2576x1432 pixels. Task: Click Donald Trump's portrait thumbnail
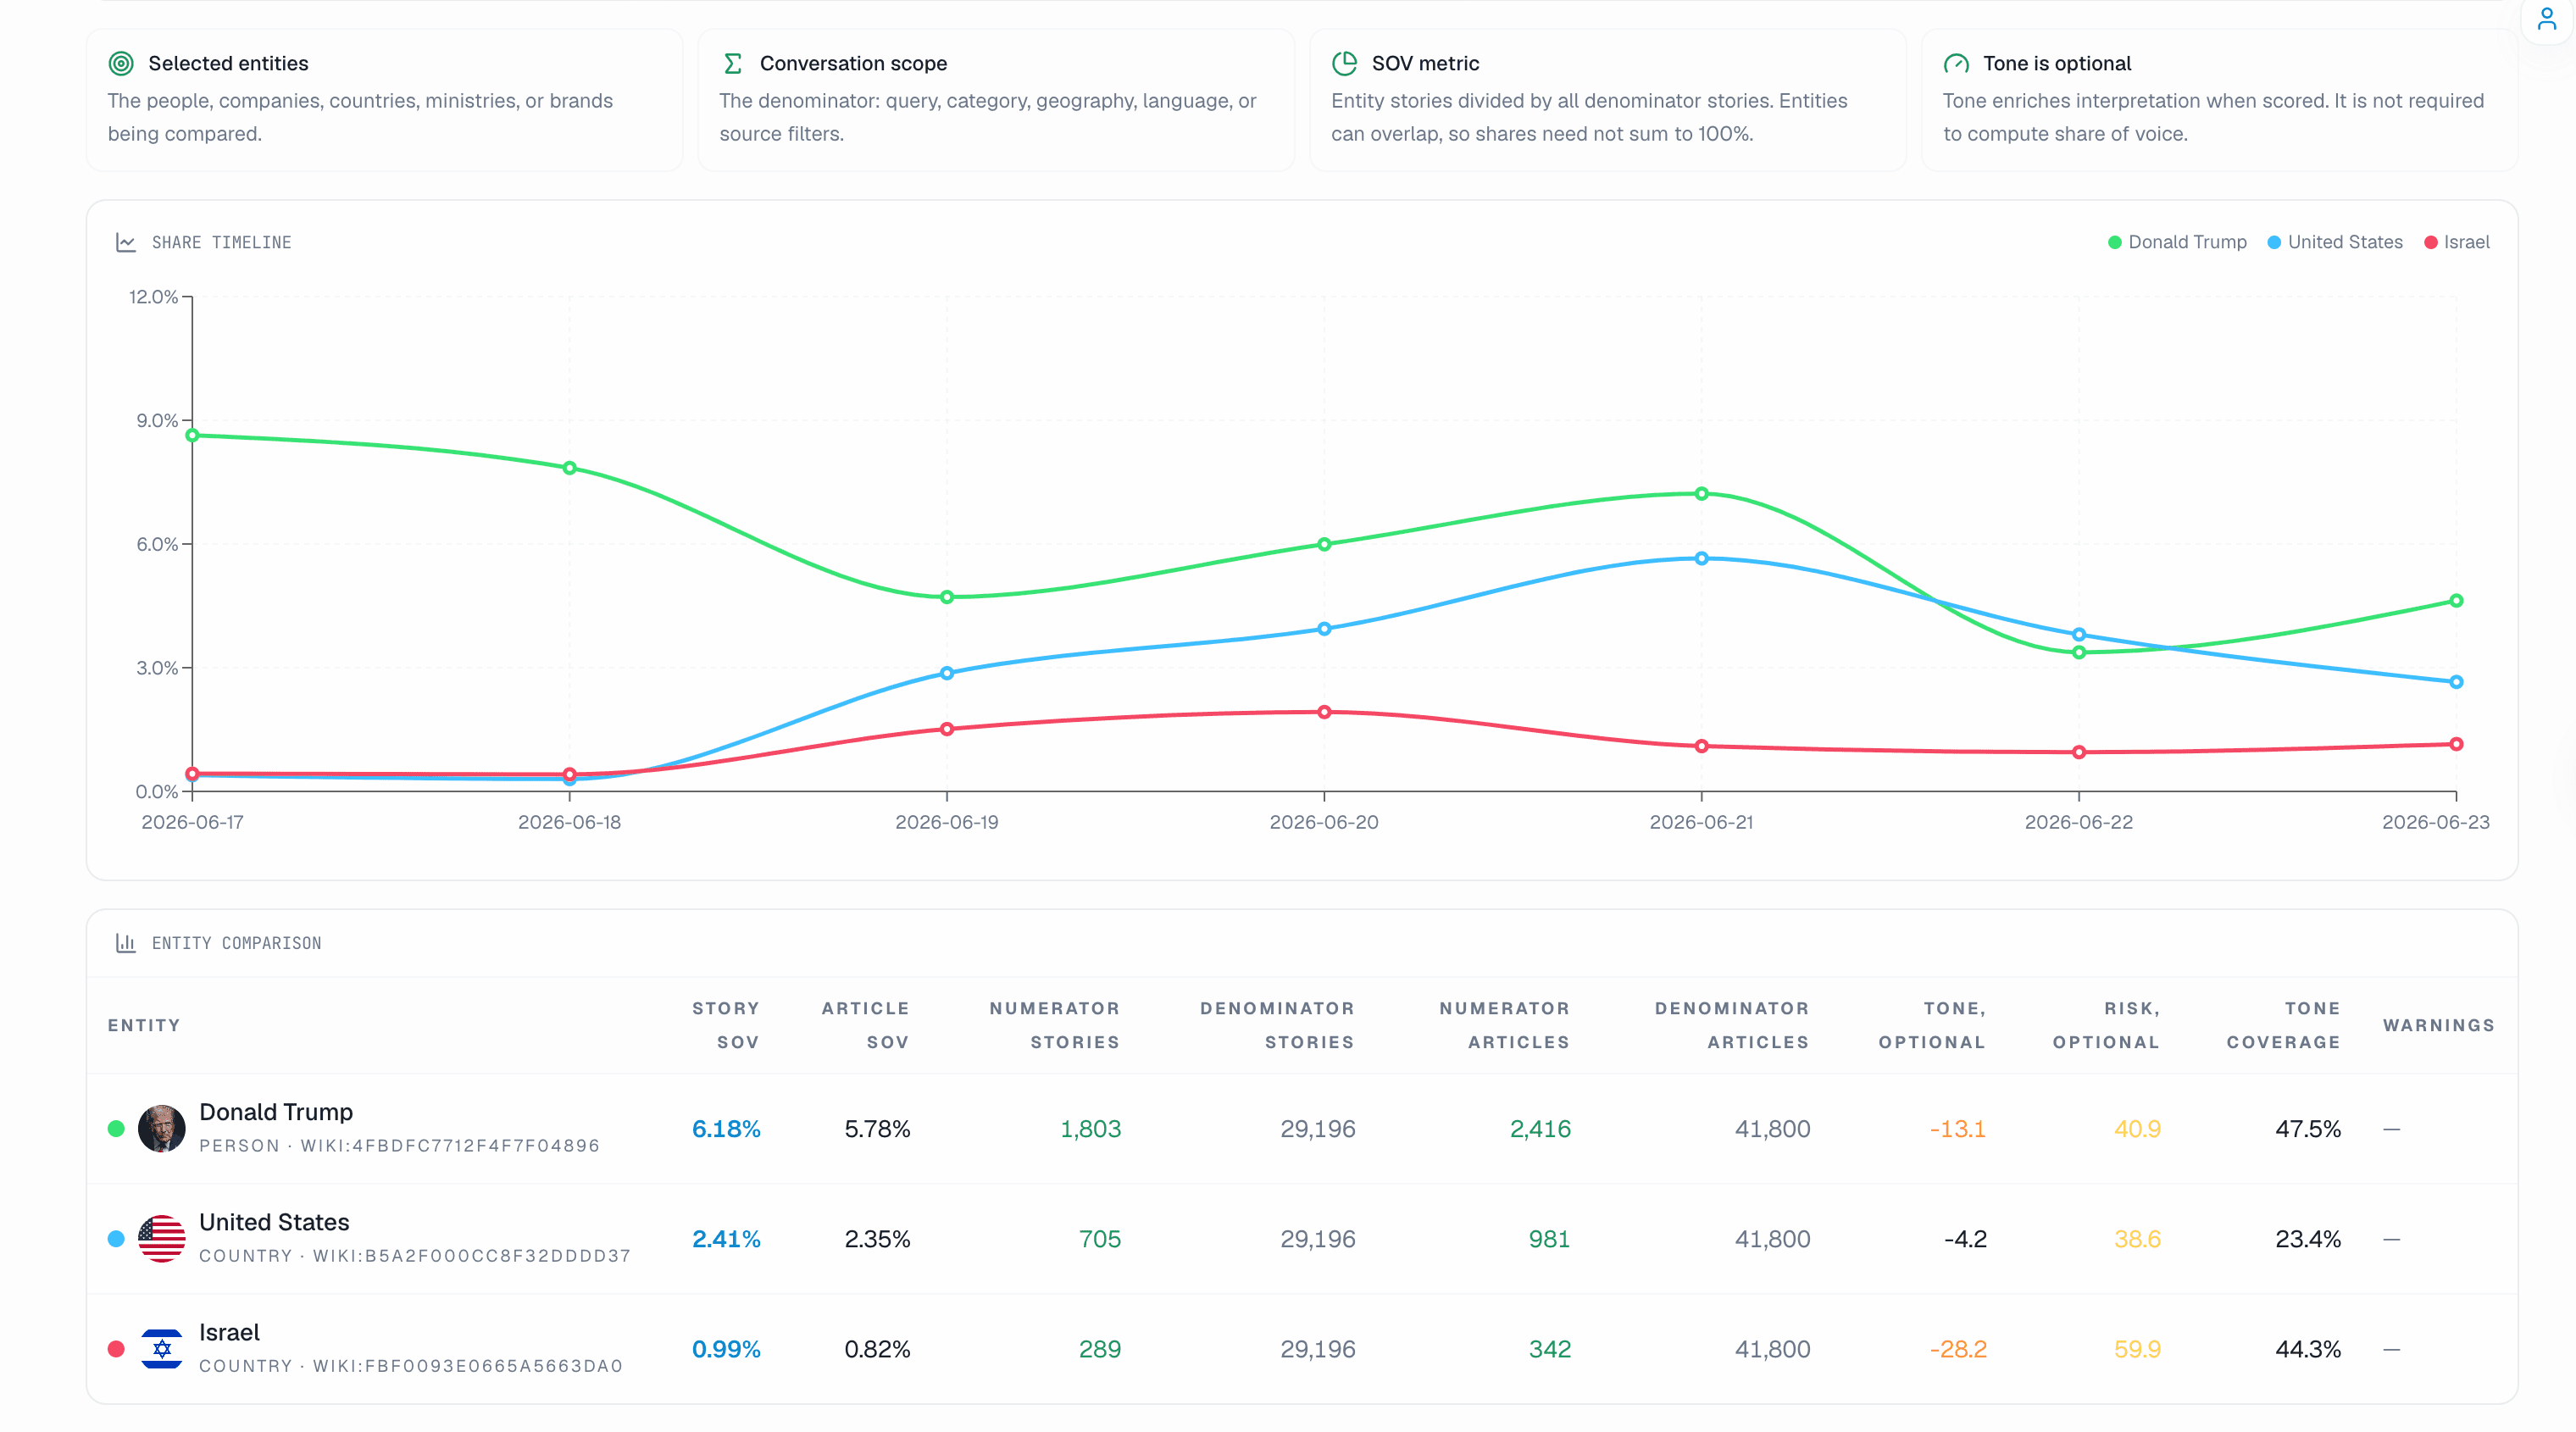tap(161, 1128)
